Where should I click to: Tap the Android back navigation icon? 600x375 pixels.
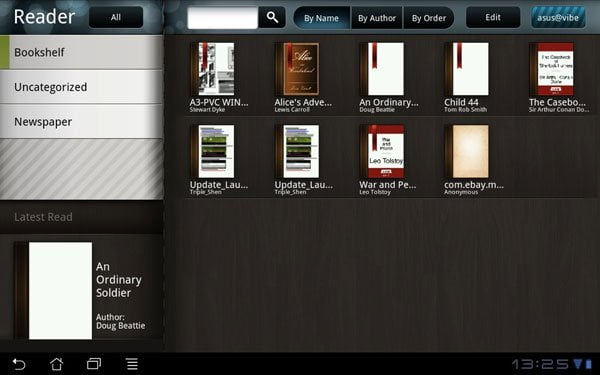click(x=18, y=364)
